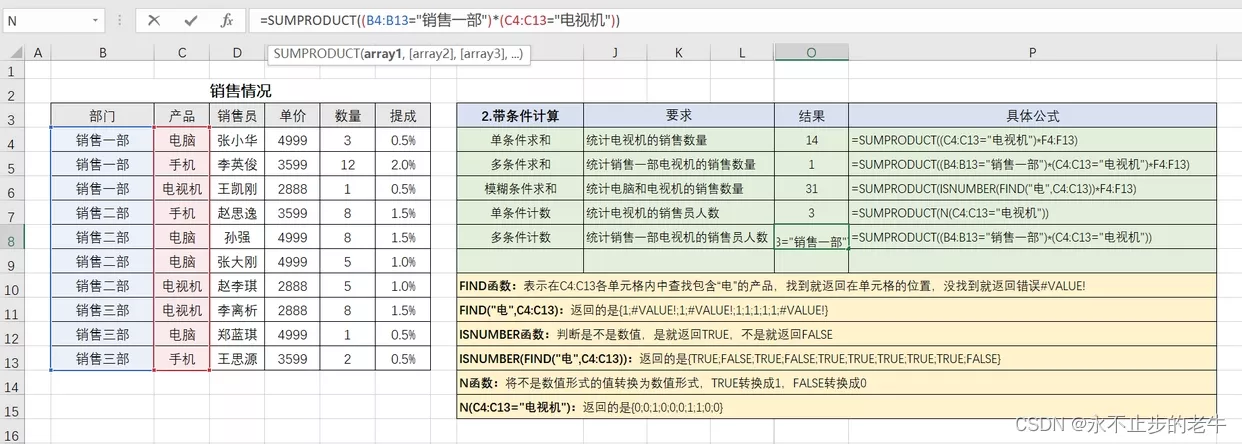This screenshot has width=1242, height=444.
Task: Select all cells via corner triangle
Action: tap(12, 53)
